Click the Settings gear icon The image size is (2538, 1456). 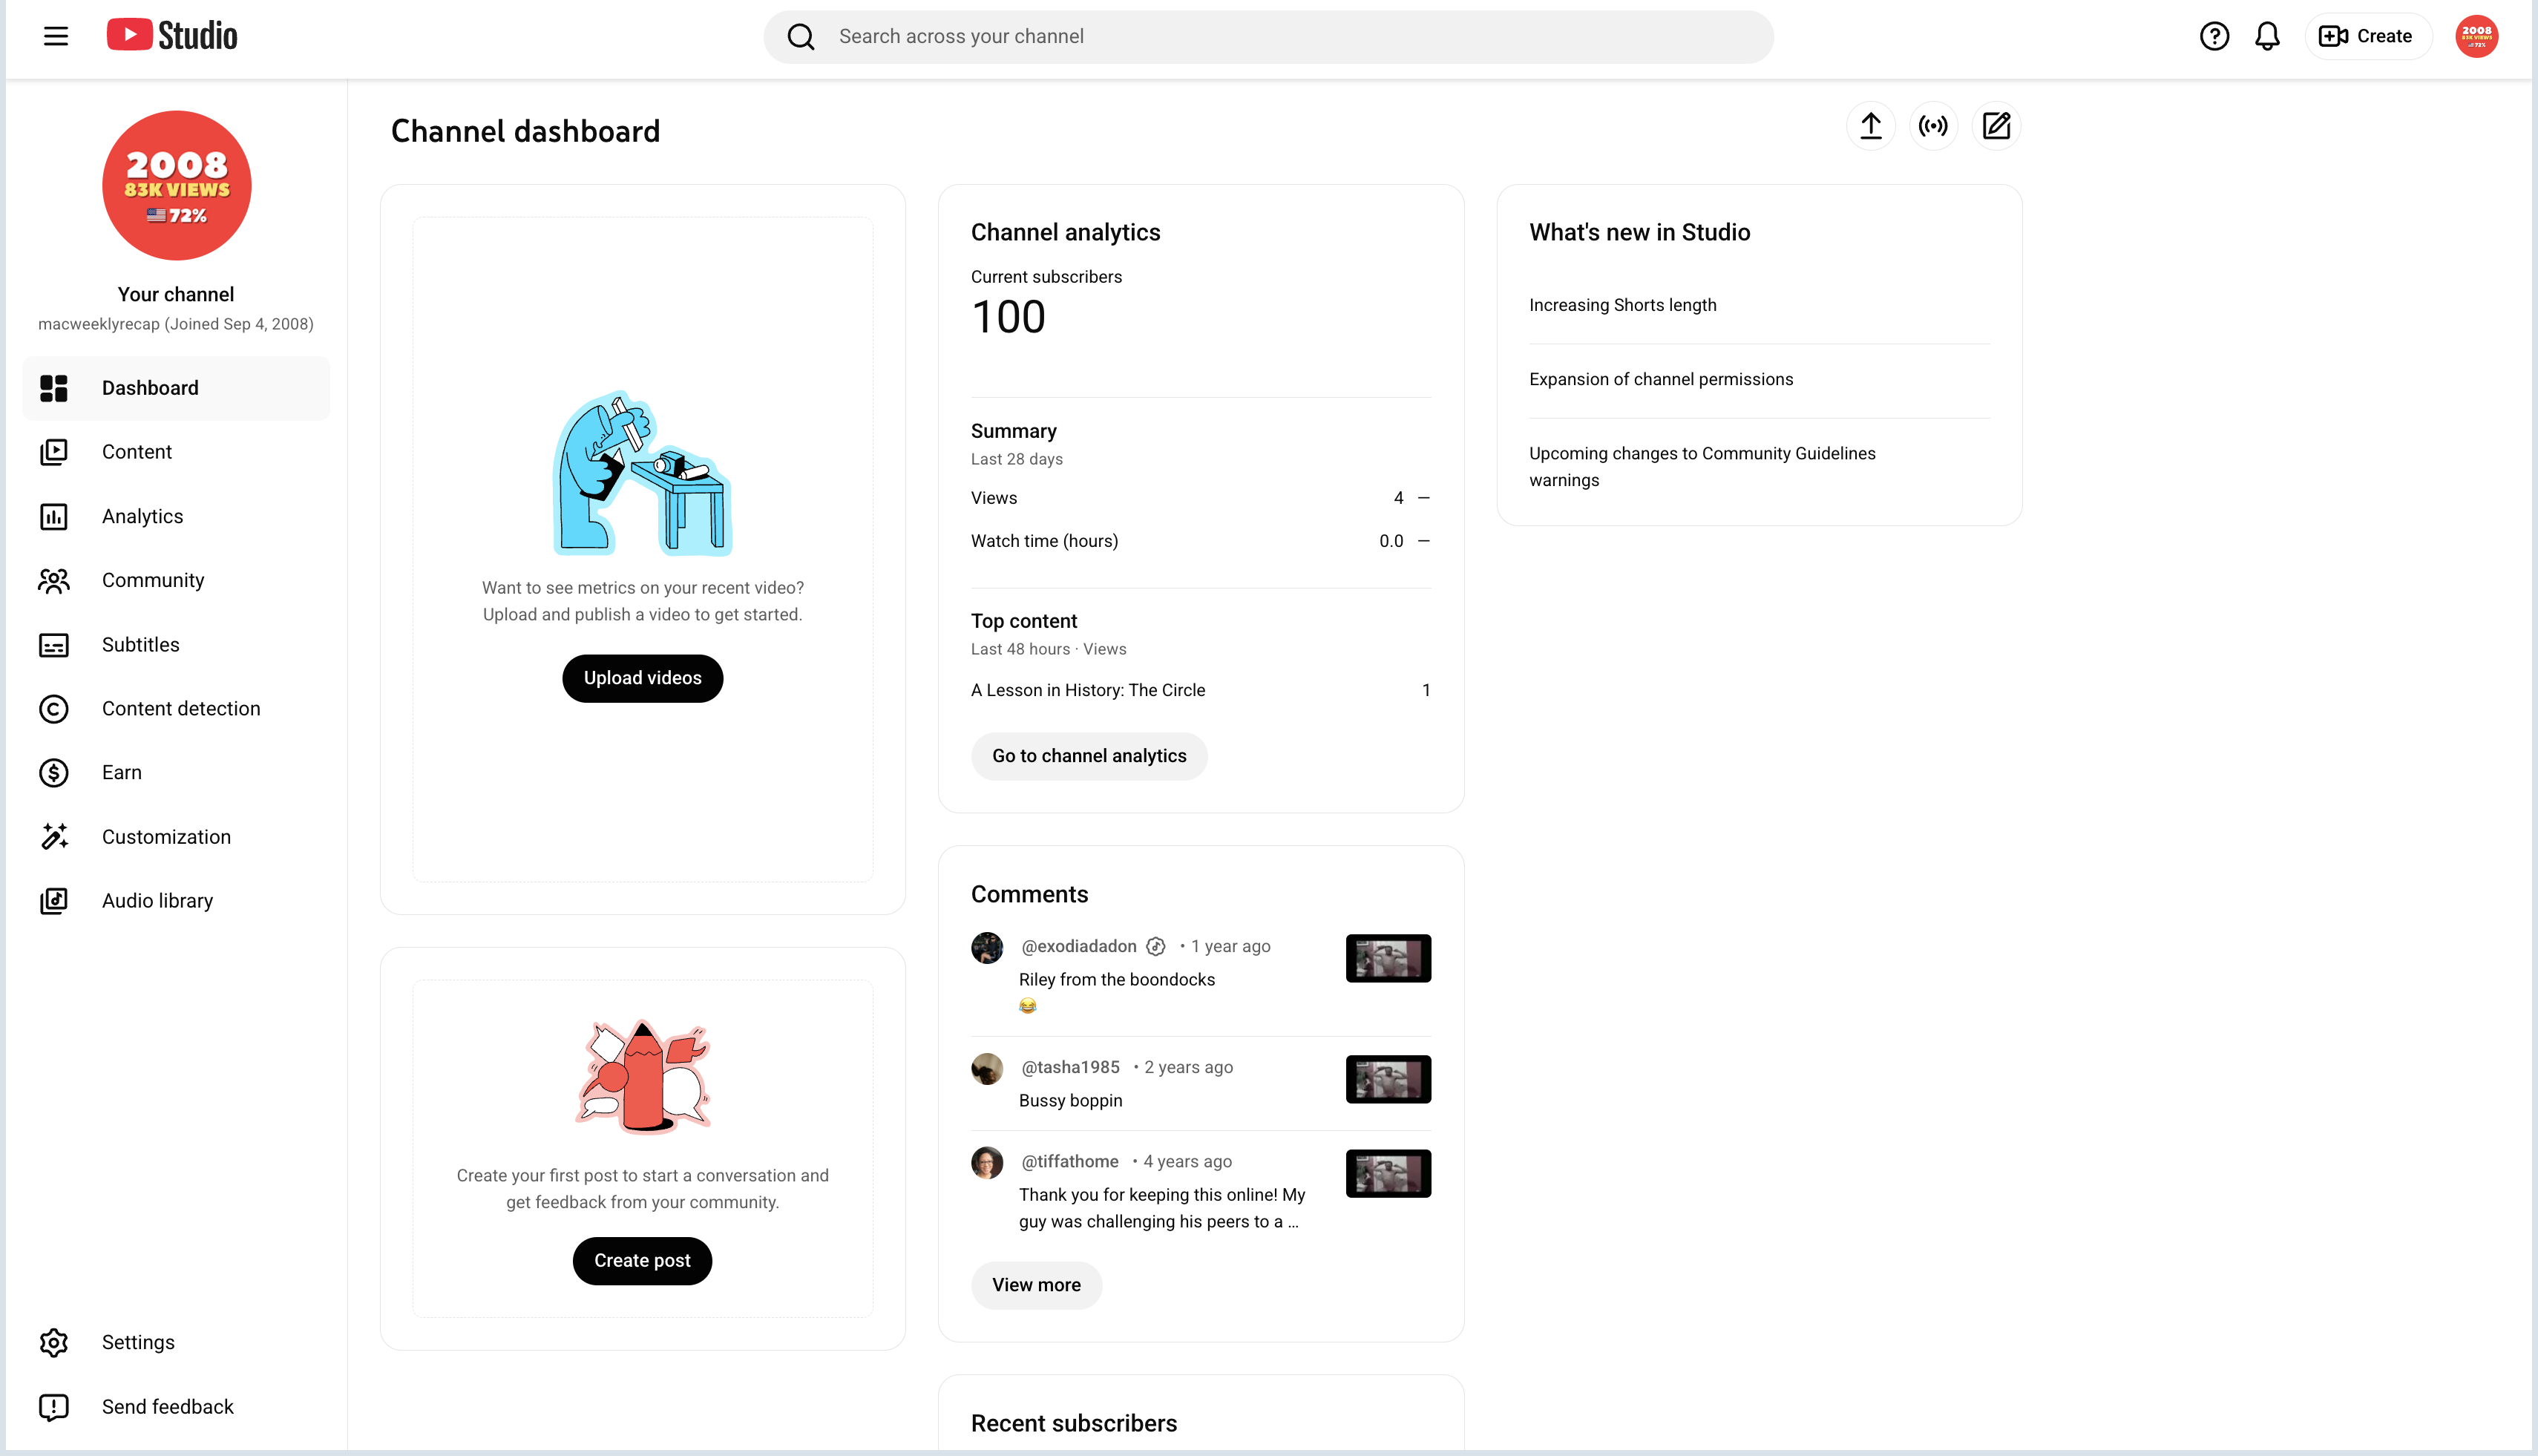click(x=54, y=1343)
